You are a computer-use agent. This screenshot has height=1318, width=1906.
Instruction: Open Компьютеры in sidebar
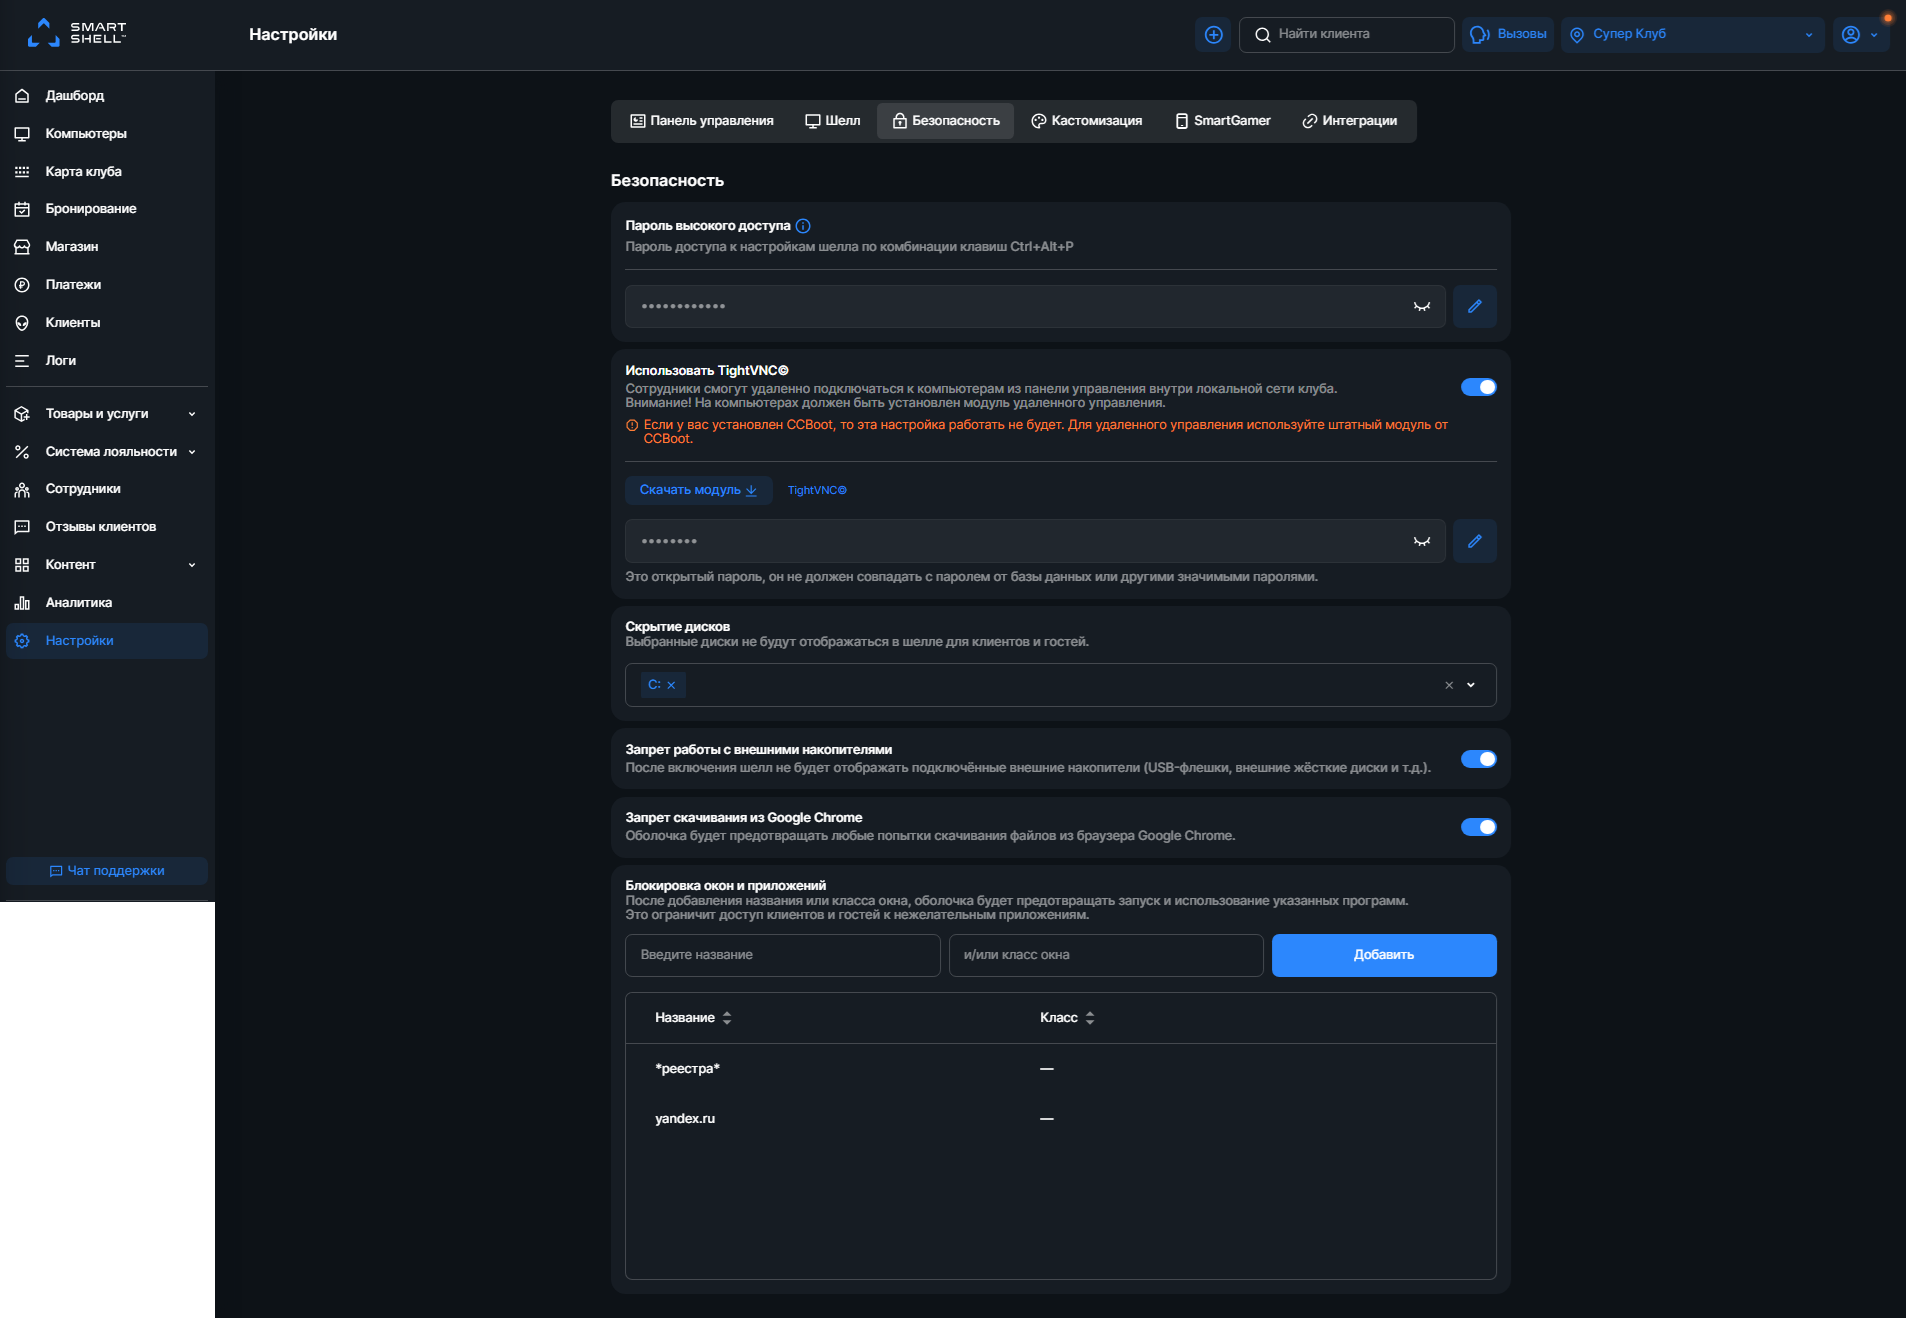click(107, 134)
